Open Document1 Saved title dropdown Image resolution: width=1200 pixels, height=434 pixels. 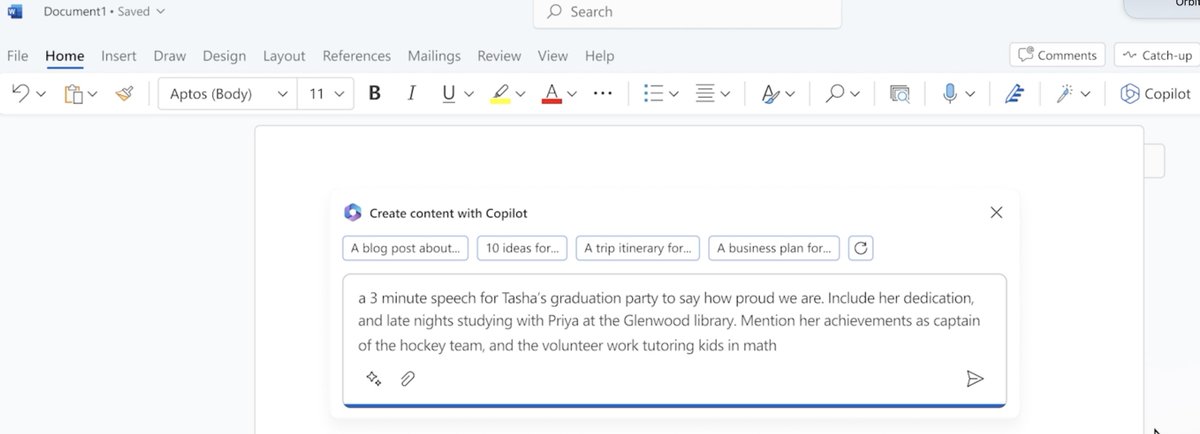tap(104, 11)
